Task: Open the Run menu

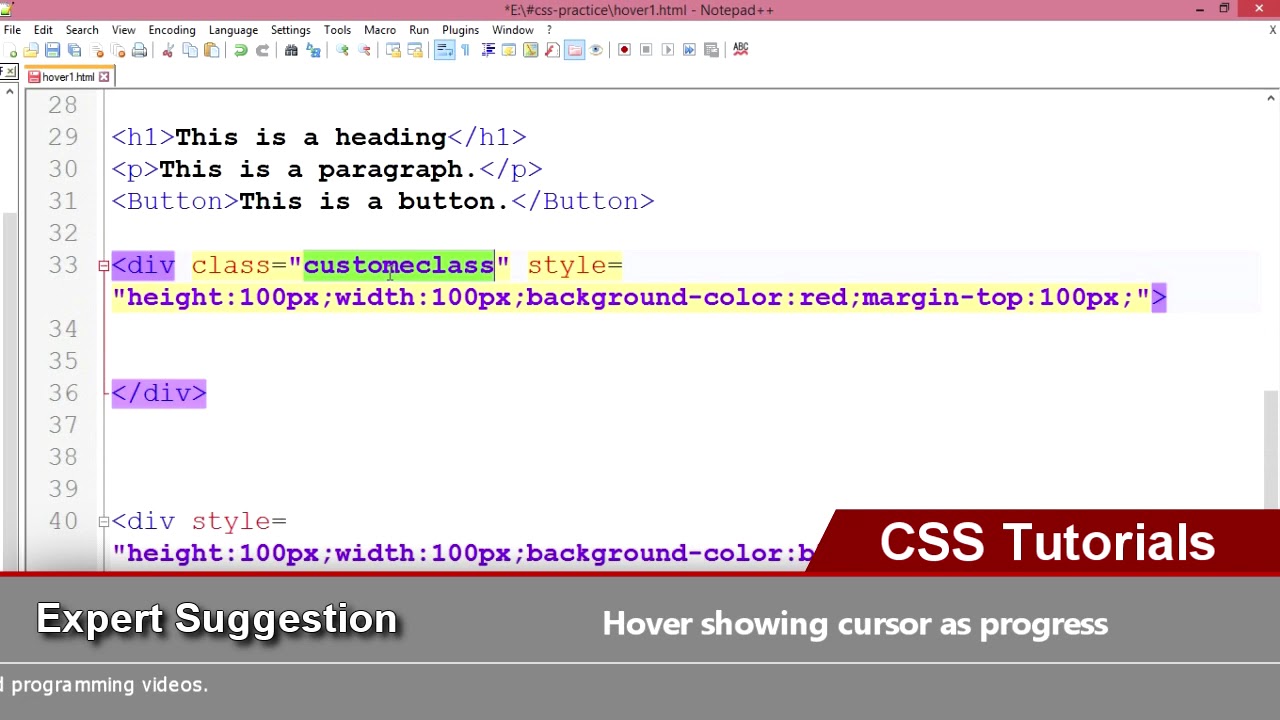Action: (x=419, y=30)
